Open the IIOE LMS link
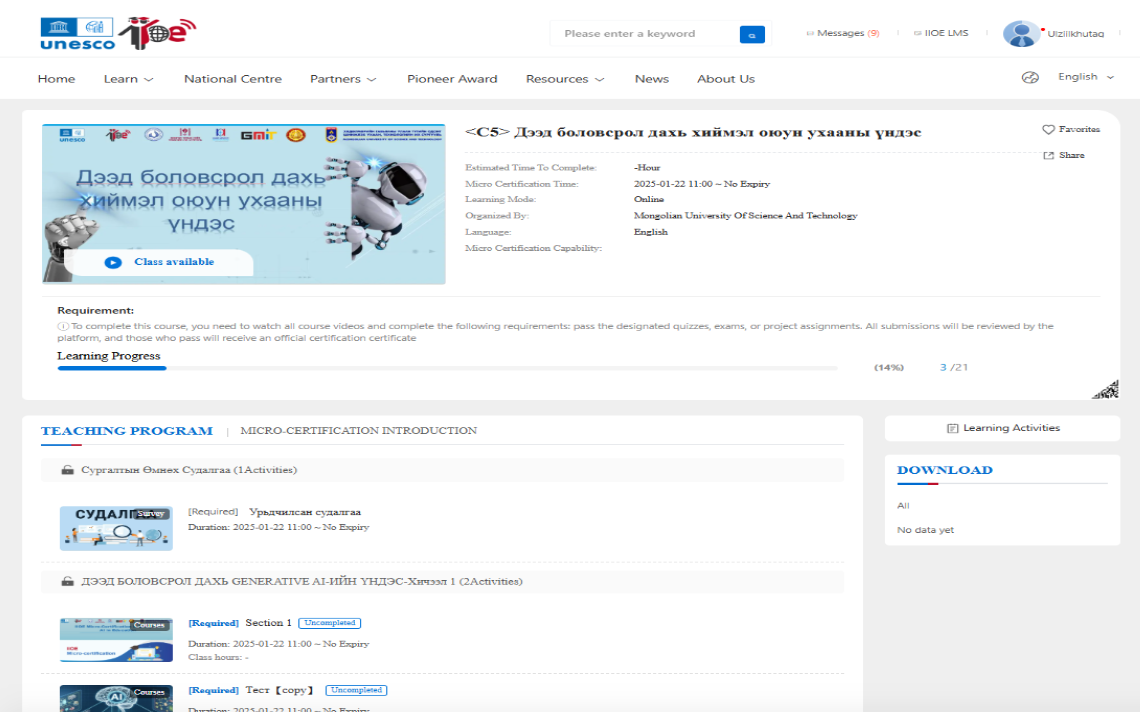The height and width of the screenshot is (712, 1140). pyautogui.click(x=940, y=34)
